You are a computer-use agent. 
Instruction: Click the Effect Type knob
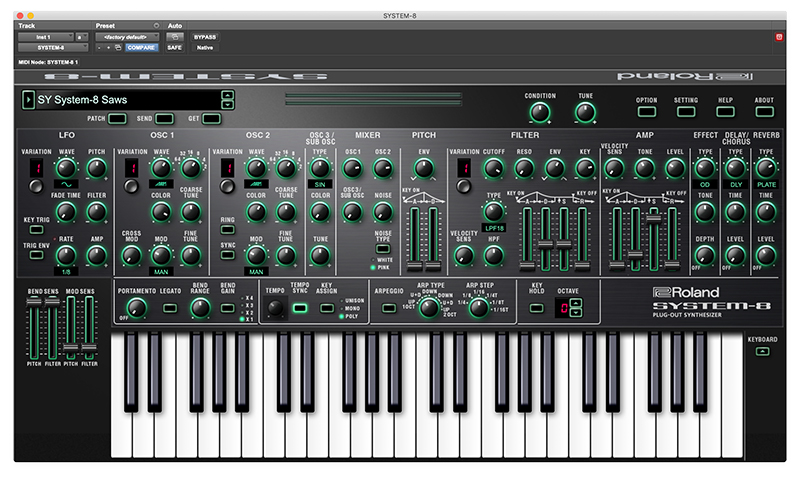pos(705,168)
